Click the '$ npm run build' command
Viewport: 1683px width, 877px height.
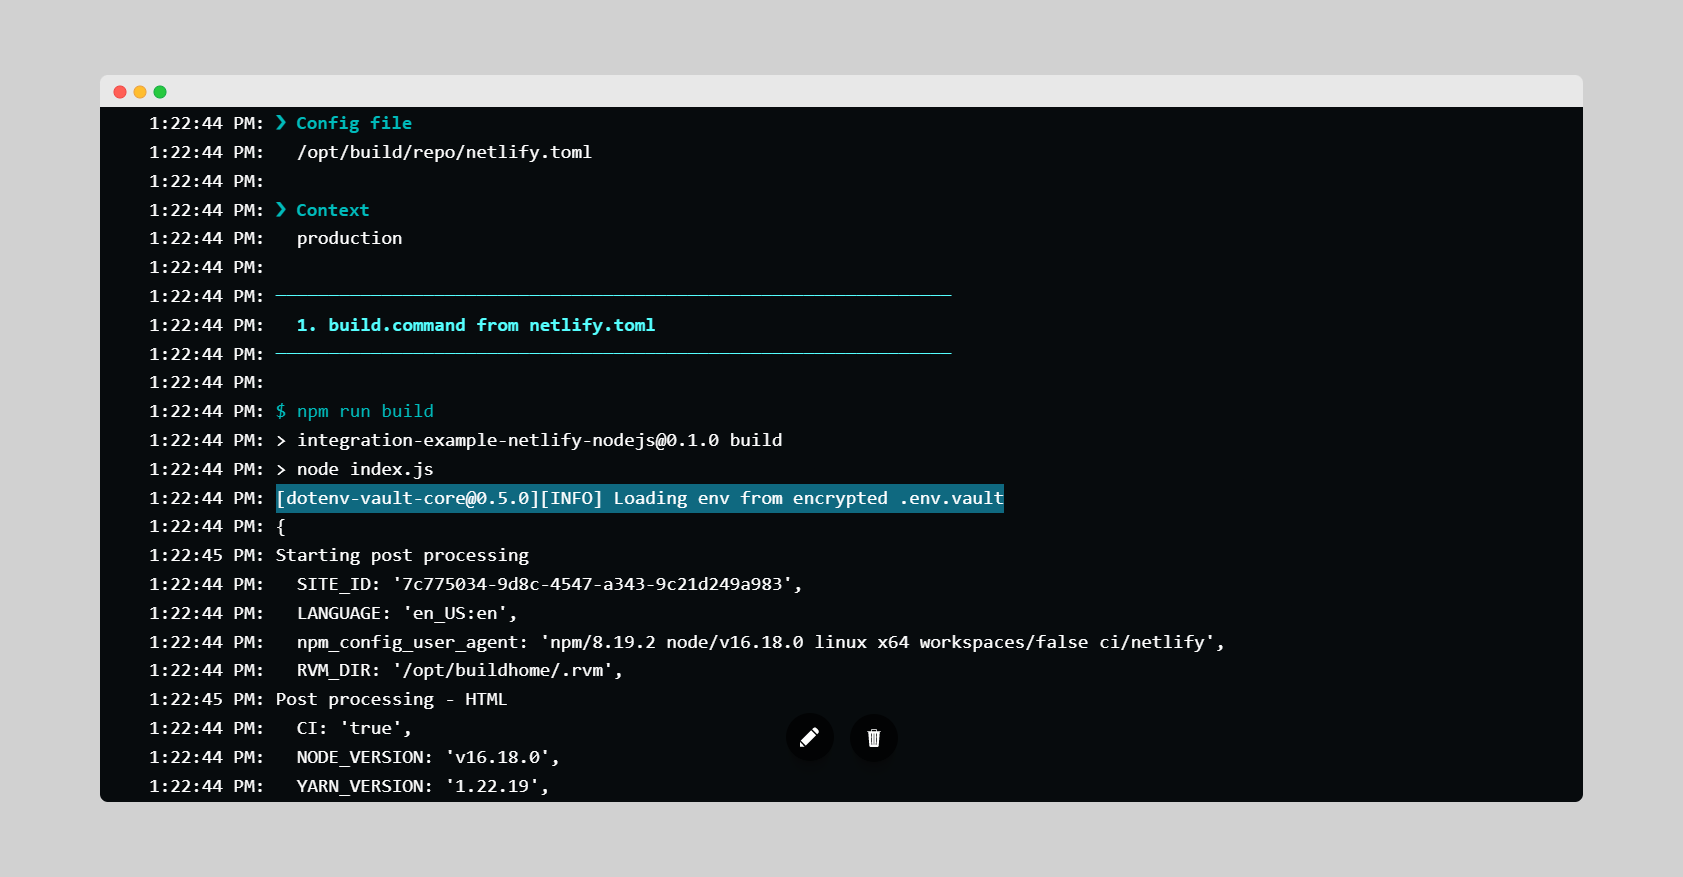click(x=355, y=411)
